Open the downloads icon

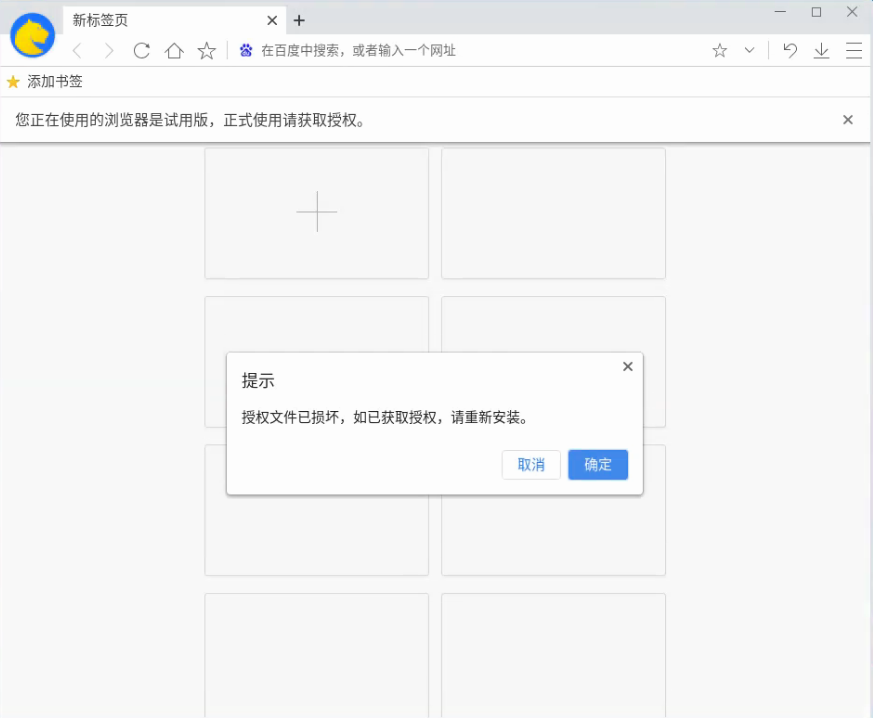(x=821, y=51)
